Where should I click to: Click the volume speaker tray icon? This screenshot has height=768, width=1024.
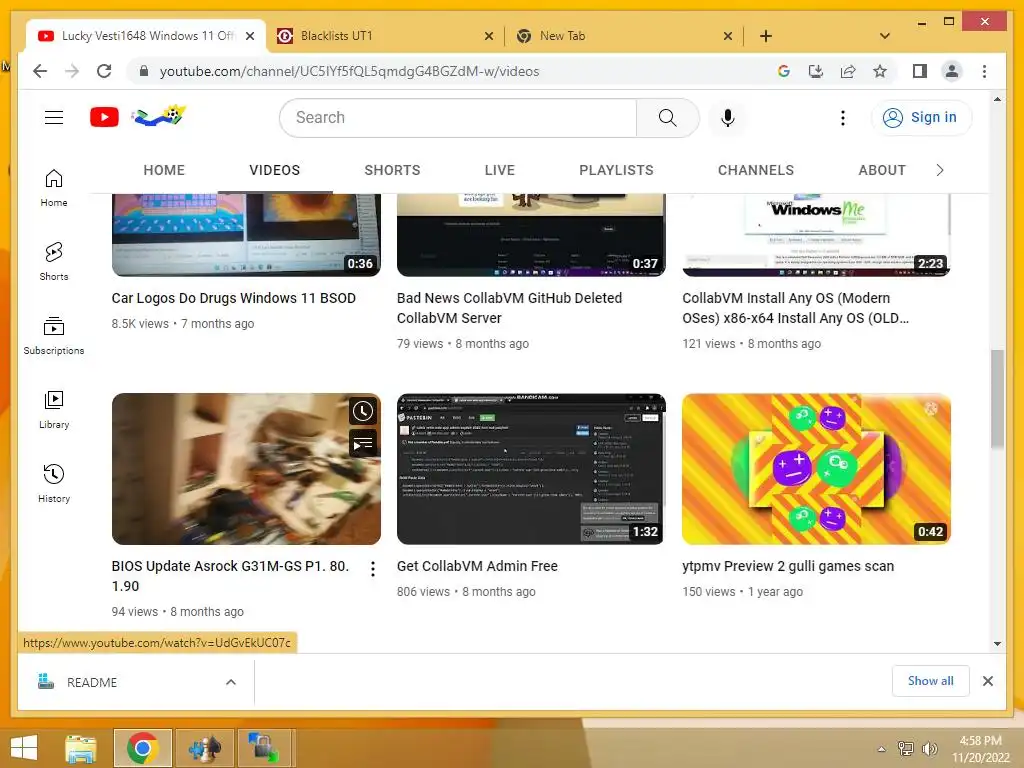[929, 748]
